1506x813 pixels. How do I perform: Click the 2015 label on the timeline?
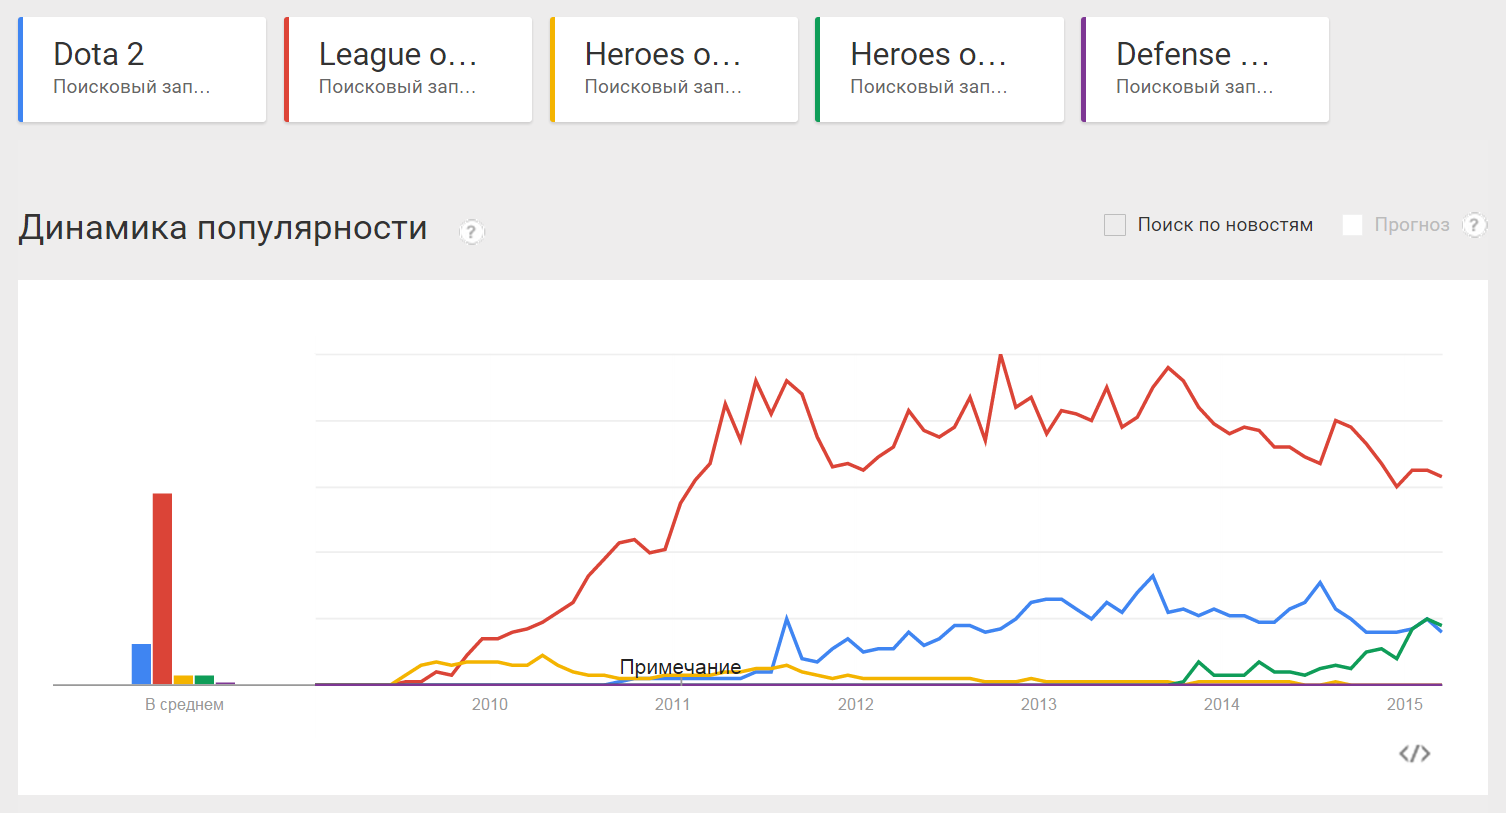1405,705
